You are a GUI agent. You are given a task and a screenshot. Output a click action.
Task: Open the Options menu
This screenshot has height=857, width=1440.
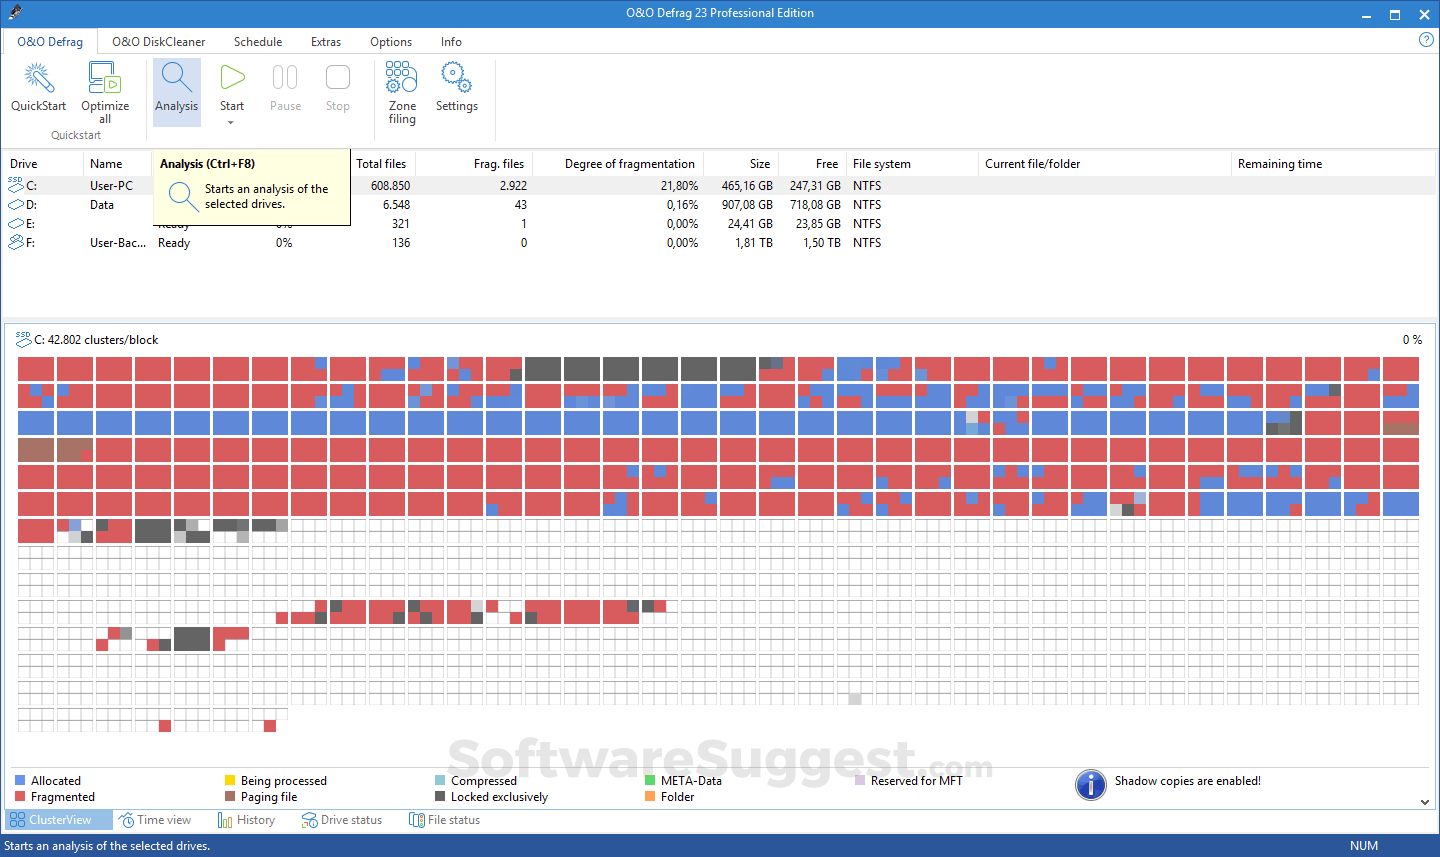click(390, 41)
